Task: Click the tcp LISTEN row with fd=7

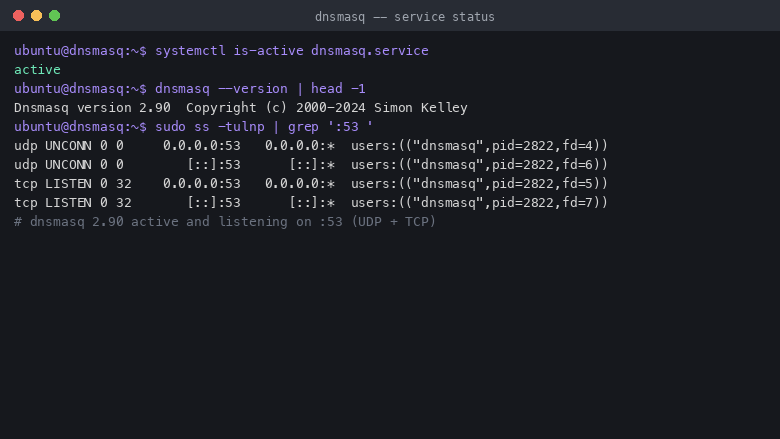Action: tap(311, 203)
